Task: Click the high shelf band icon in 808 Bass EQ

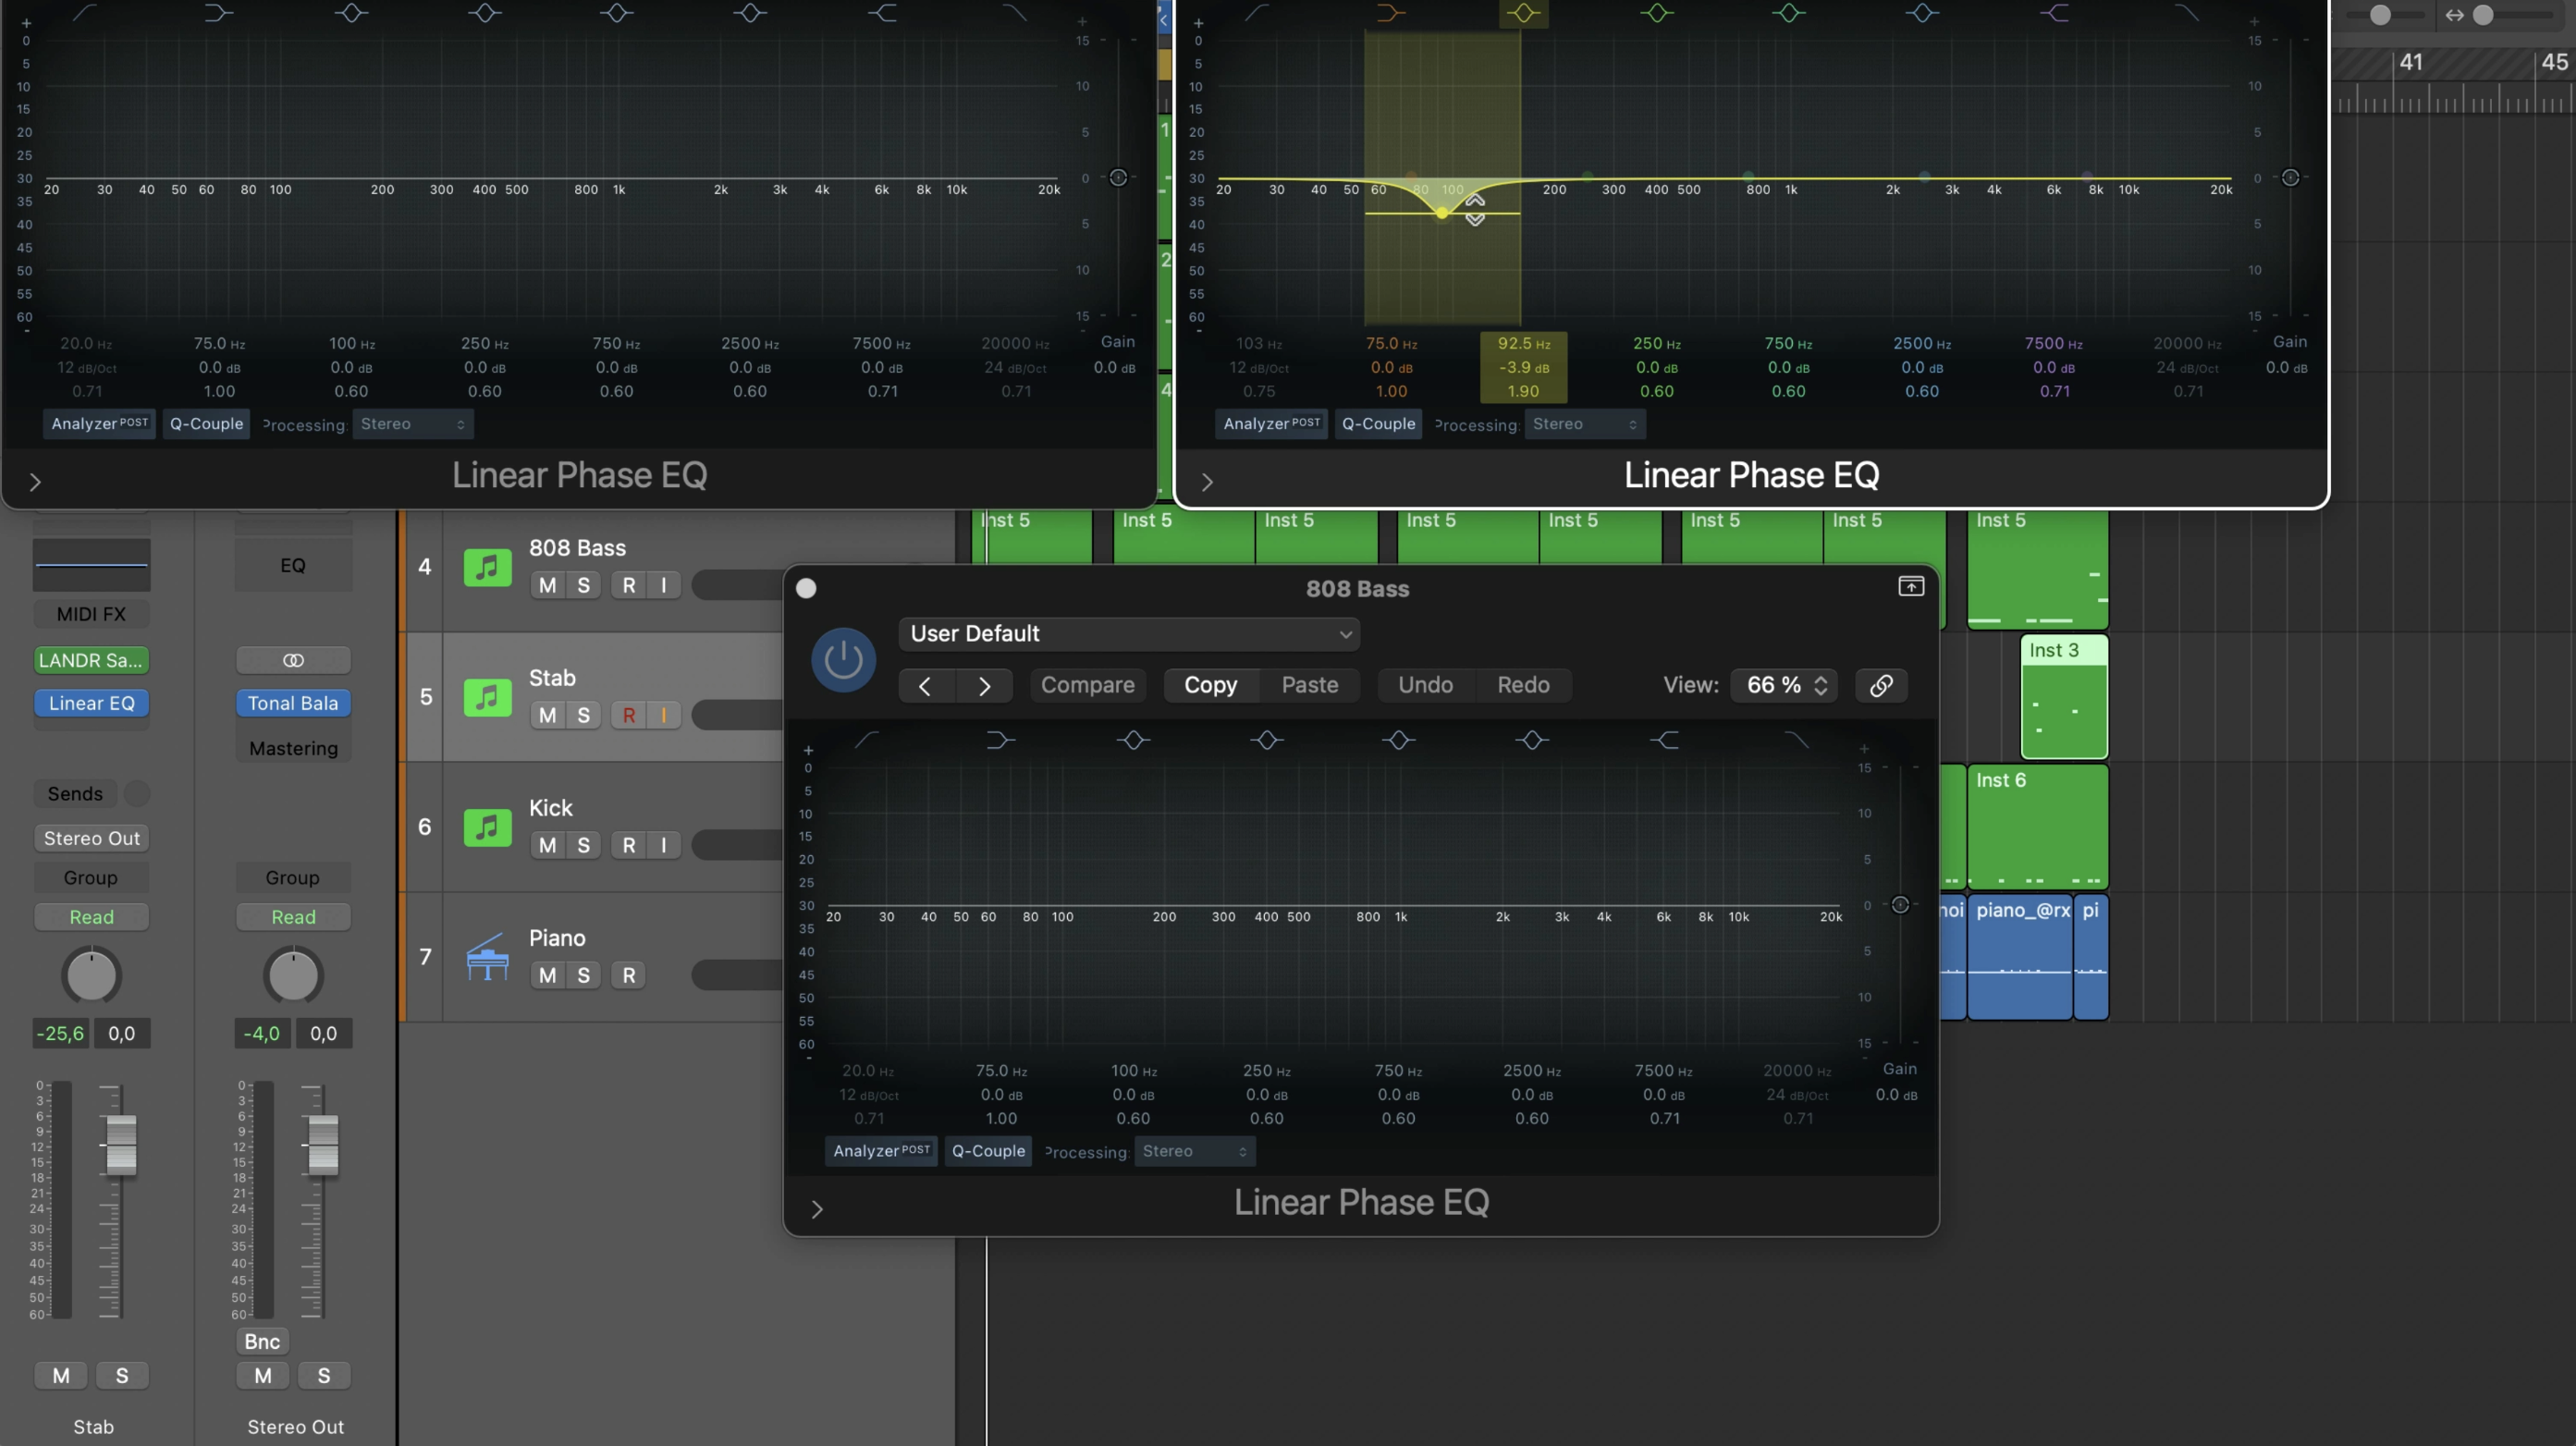Action: [x=1664, y=740]
